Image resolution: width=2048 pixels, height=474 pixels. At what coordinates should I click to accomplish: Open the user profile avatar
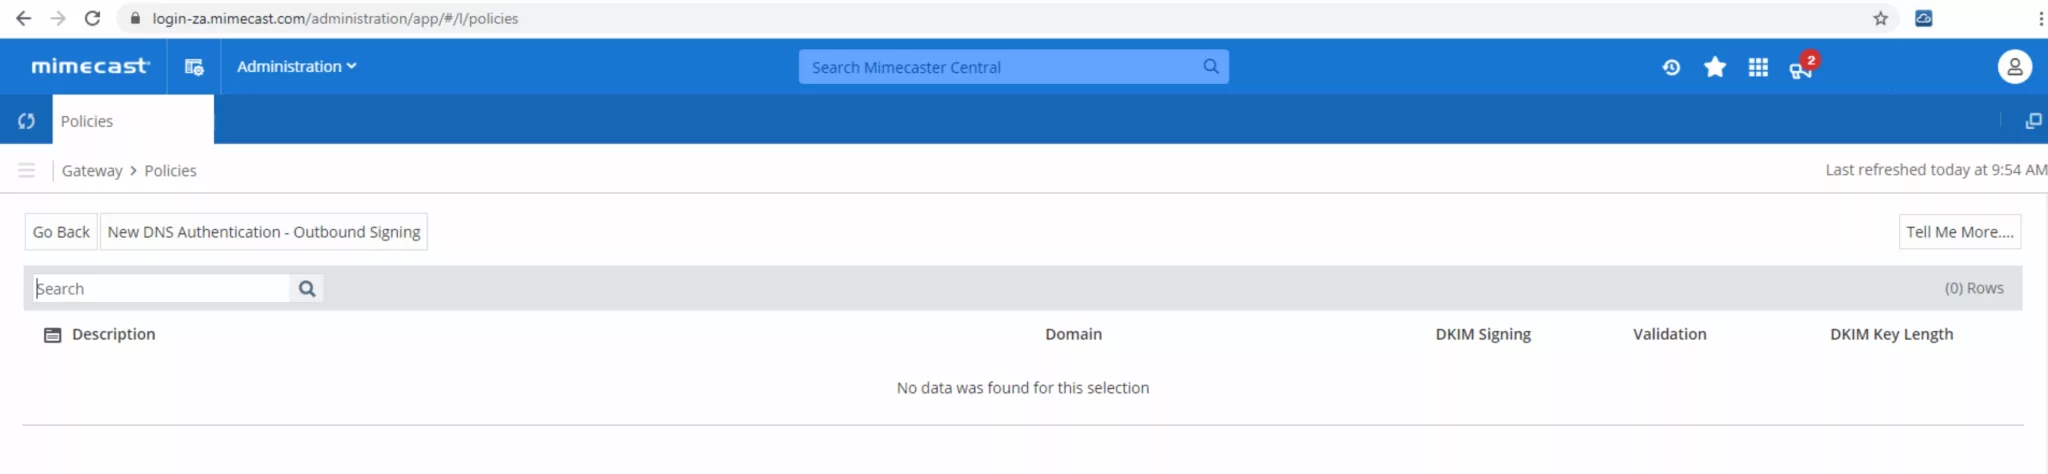2014,67
